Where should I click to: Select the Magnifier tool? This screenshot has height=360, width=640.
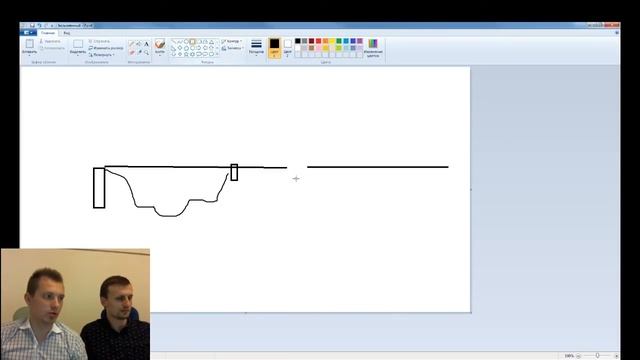tap(146, 53)
